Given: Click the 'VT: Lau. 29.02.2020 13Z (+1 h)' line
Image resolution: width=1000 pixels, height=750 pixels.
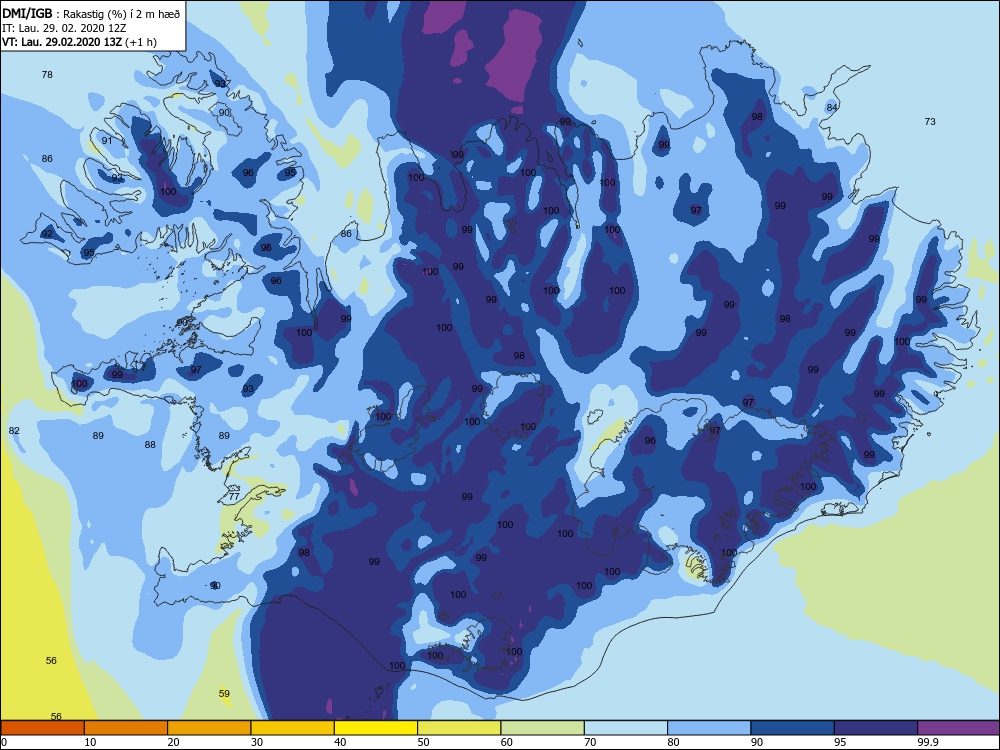Looking at the screenshot, I should tap(79, 42).
